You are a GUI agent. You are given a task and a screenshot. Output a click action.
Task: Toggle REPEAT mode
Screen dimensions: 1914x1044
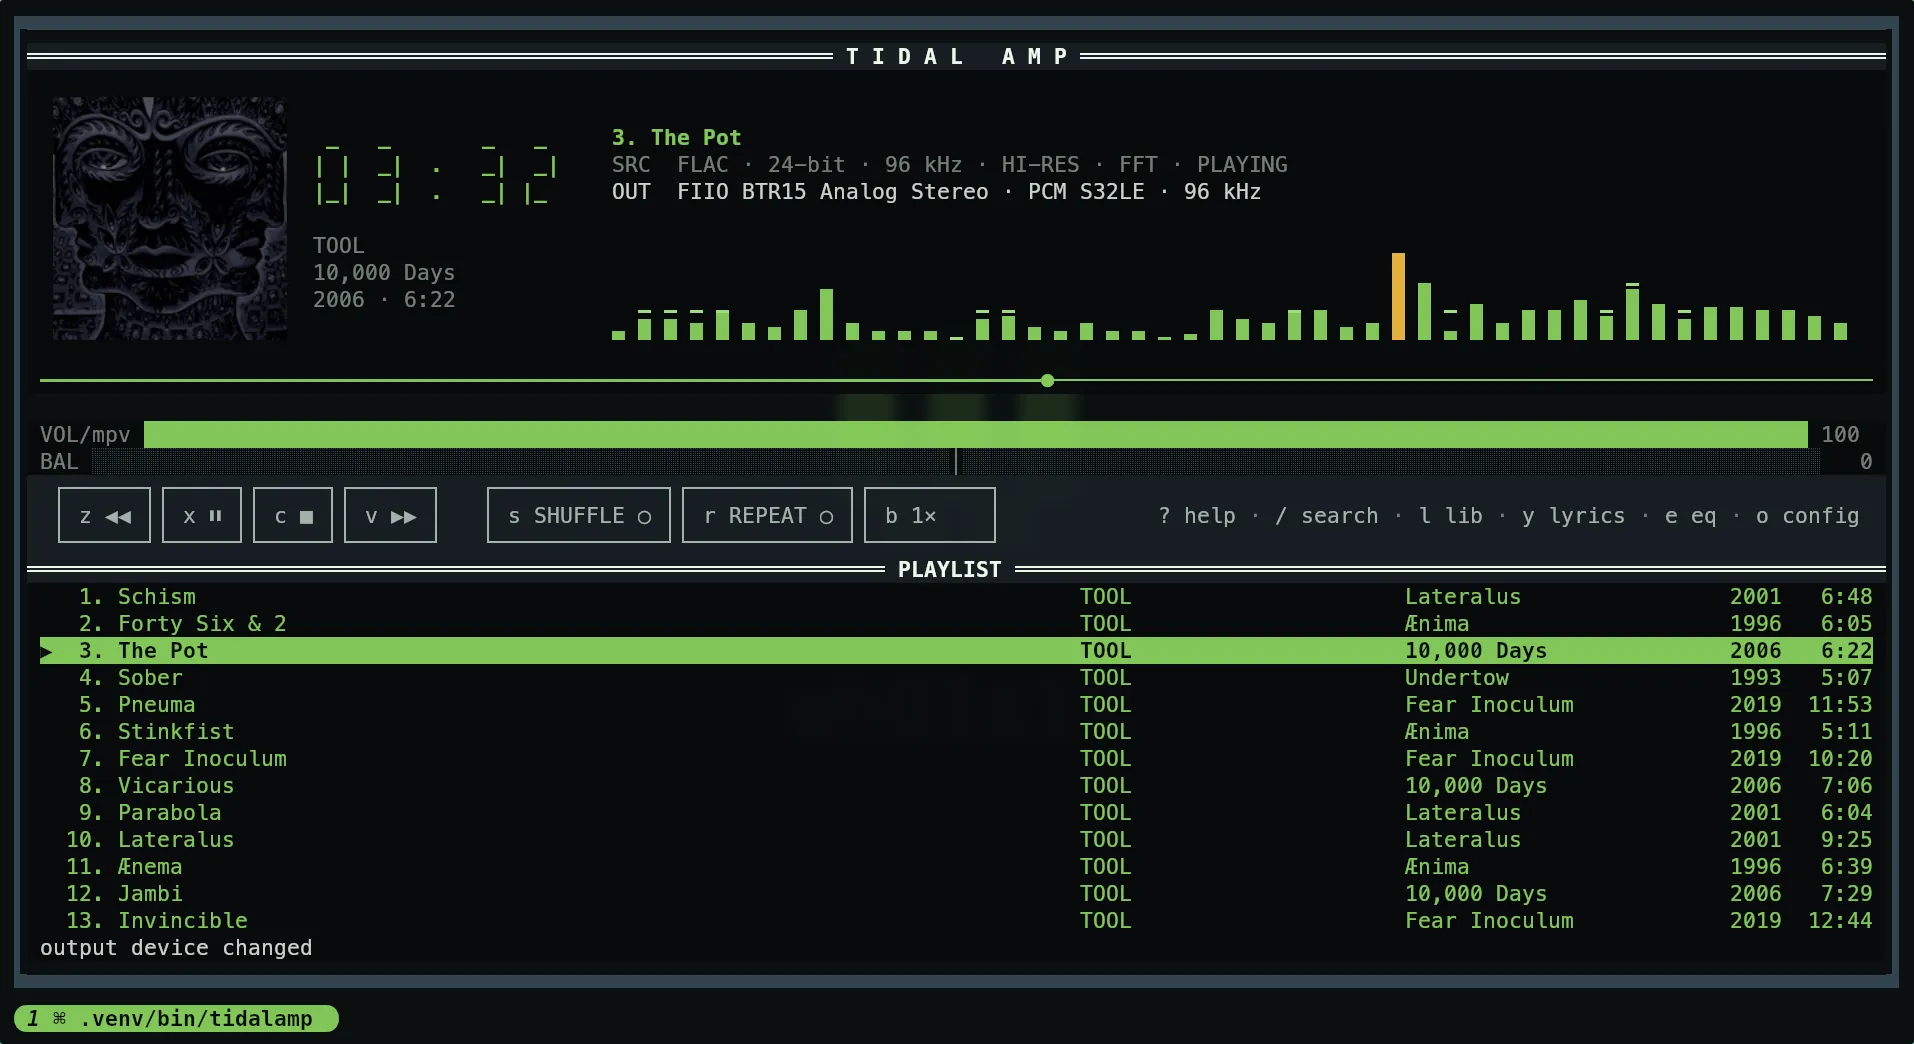click(767, 515)
